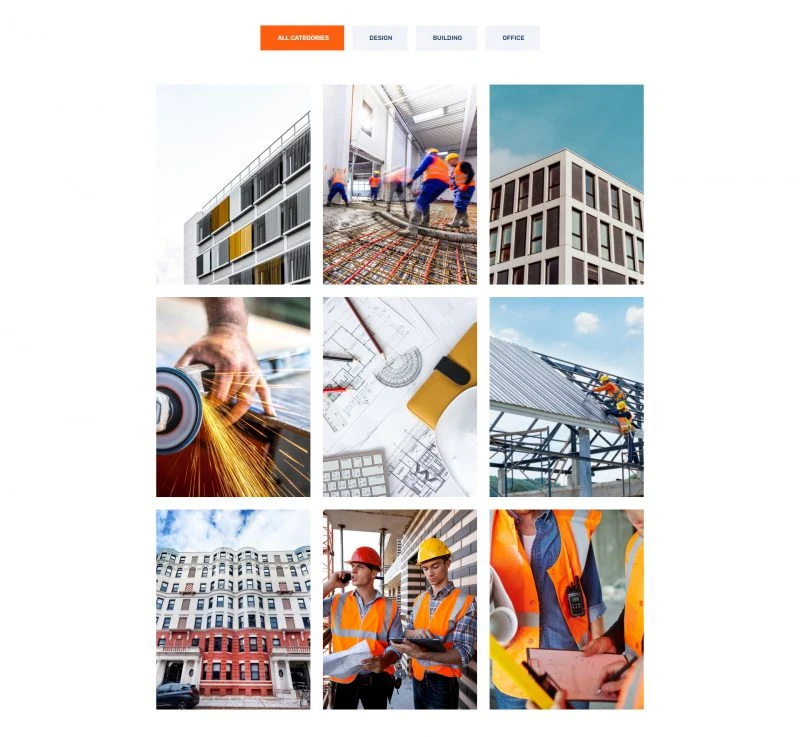Click the walkie-talkie on orange vest

coord(575,598)
